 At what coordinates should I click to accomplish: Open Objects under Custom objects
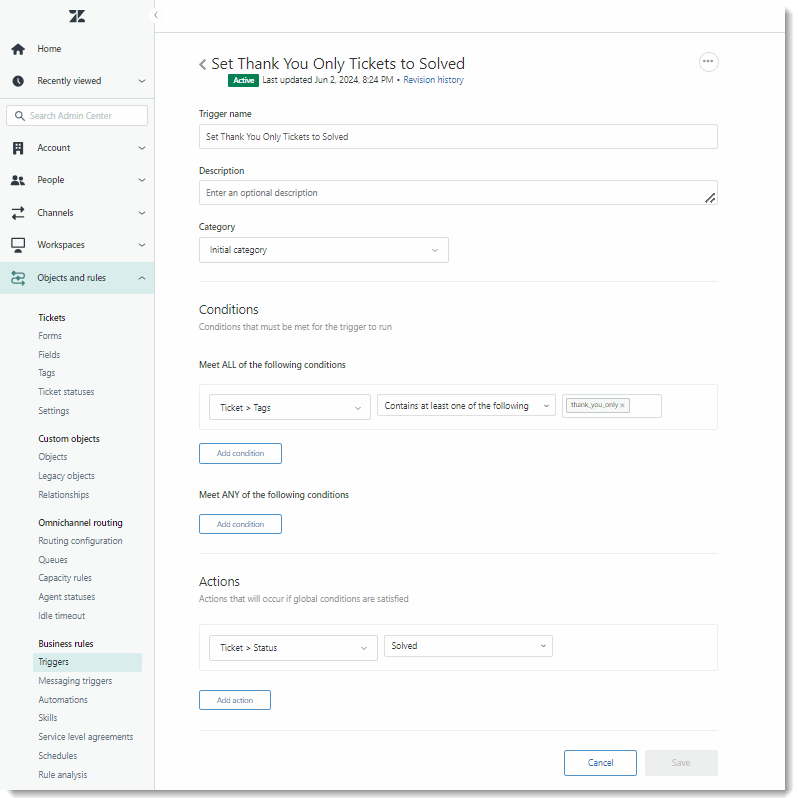pos(52,457)
